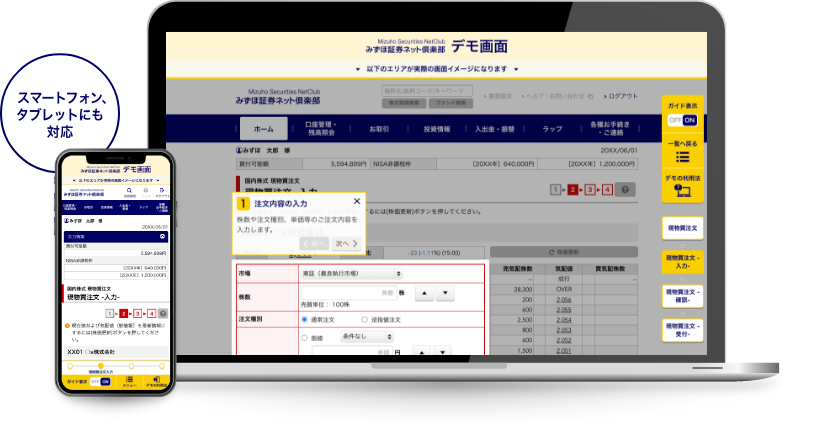Click step 2 red box in progress indicator
The width and height of the screenshot is (833, 429).
(x=572, y=190)
